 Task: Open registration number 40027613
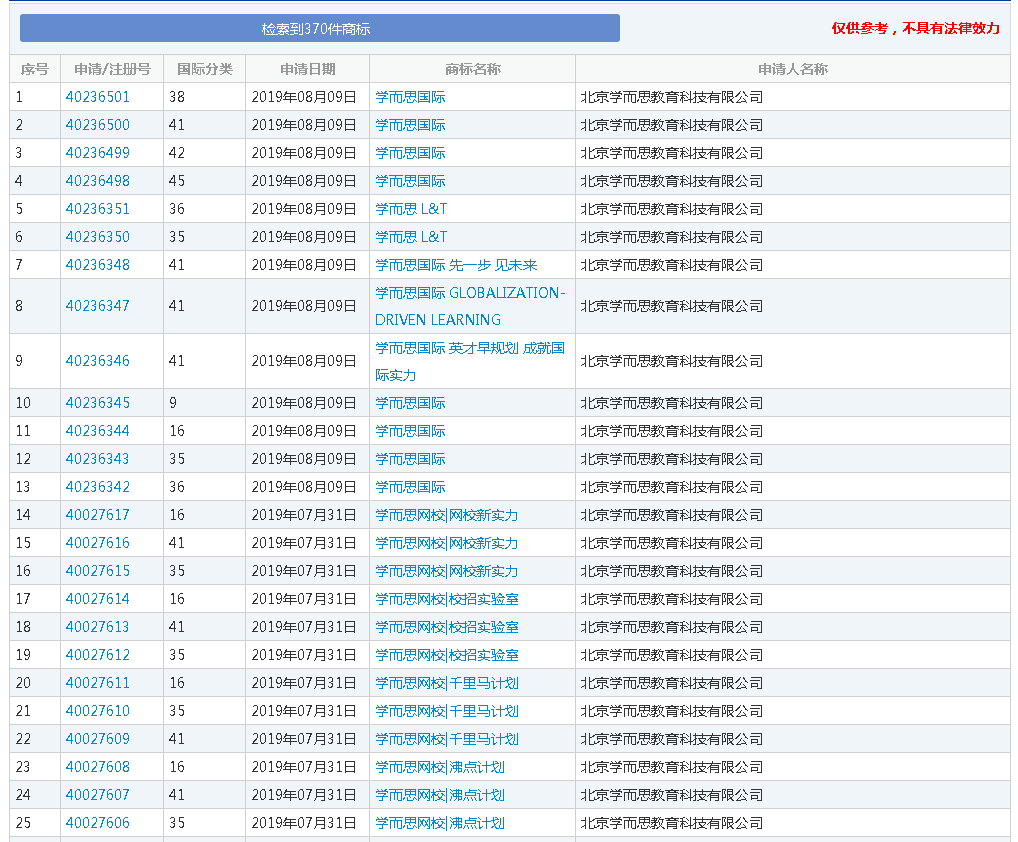tap(97, 626)
